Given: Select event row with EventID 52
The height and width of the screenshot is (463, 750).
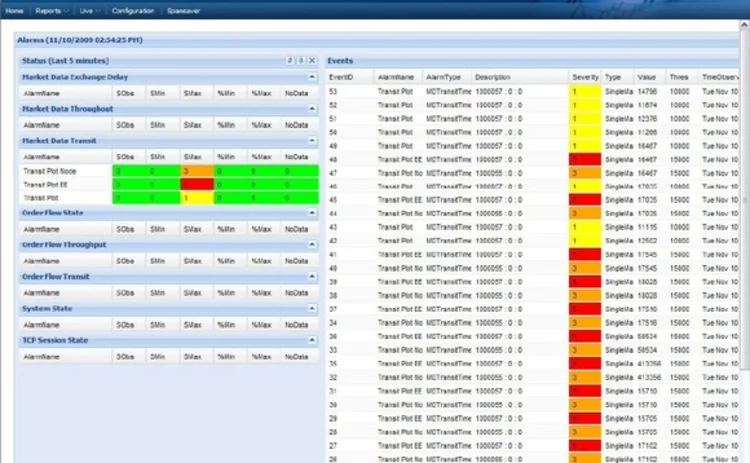Looking at the screenshot, I should click(532, 105).
